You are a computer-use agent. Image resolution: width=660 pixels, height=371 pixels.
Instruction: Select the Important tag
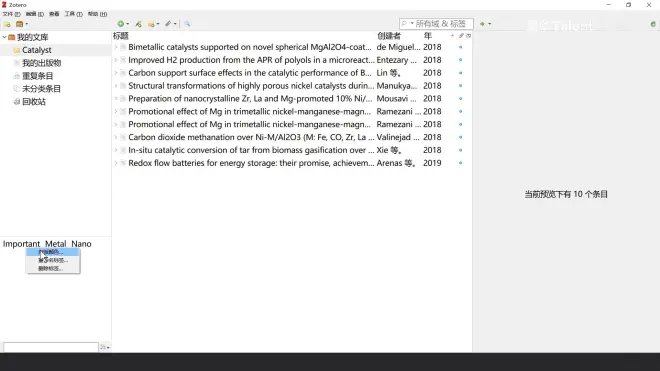point(21,244)
